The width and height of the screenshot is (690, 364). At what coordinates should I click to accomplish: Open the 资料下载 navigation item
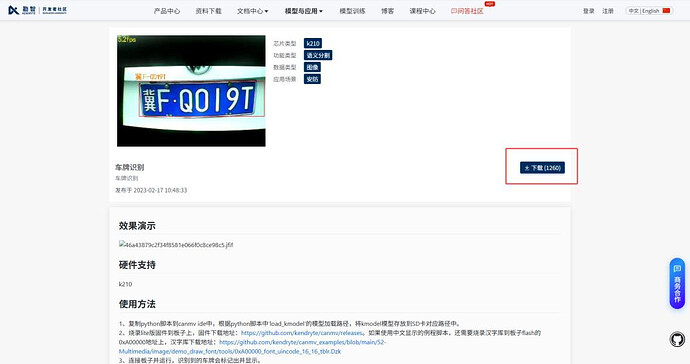(x=209, y=11)
